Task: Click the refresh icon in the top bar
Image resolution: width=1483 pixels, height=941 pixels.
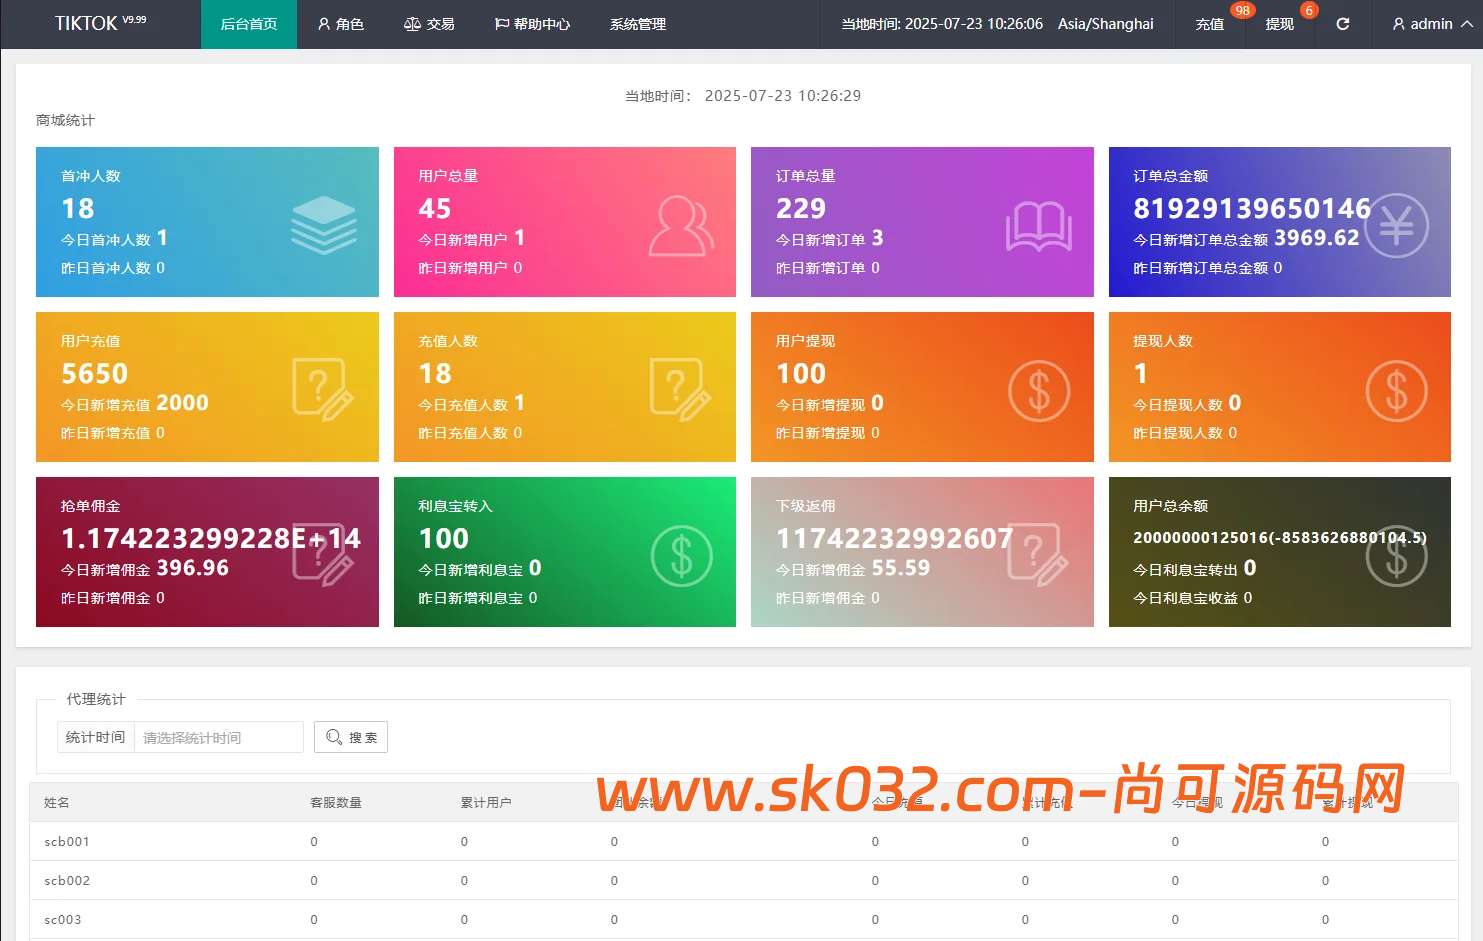Action: coord(1341,24)
